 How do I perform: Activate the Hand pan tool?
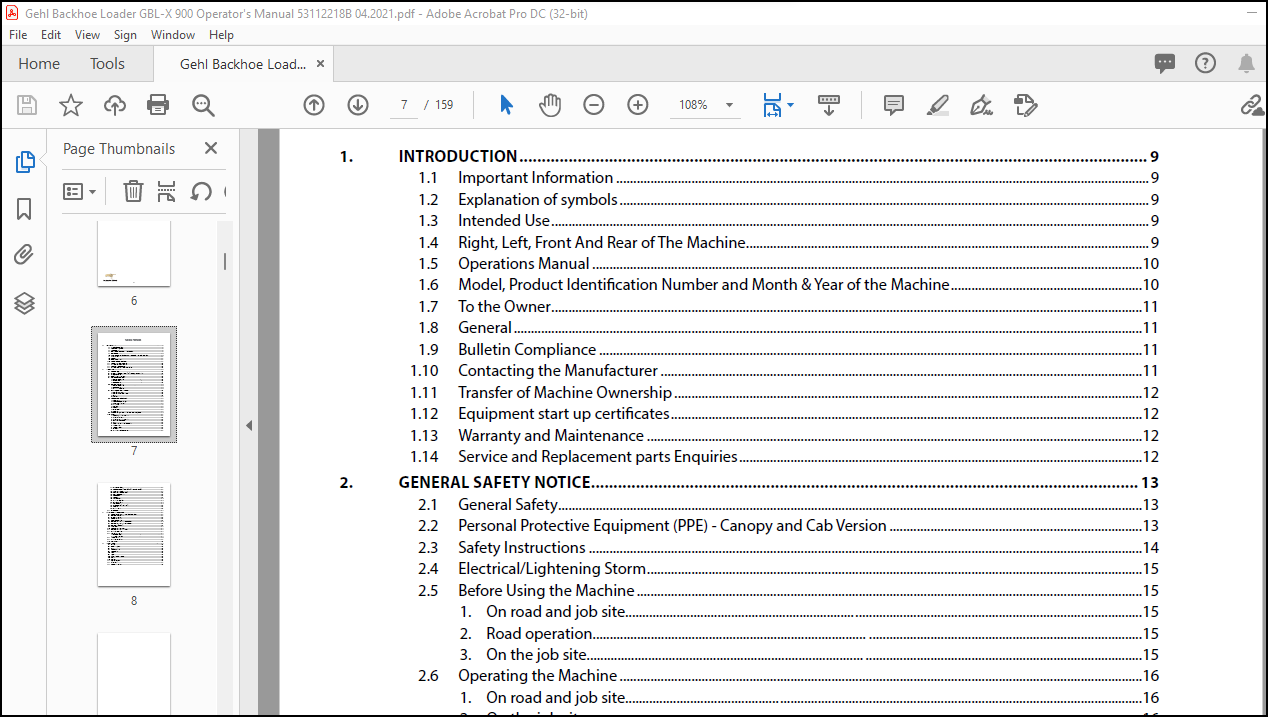coord(550,105)
